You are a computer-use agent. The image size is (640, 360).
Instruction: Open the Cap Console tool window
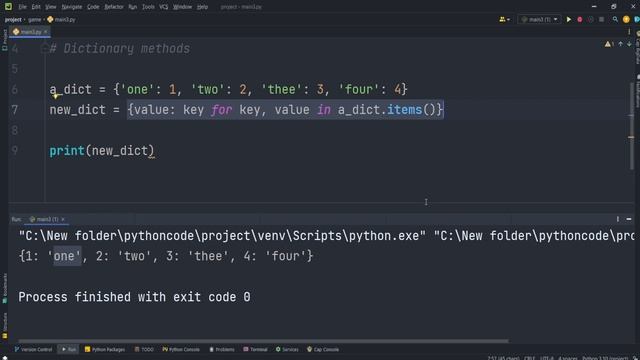click(x=323, y=349)
